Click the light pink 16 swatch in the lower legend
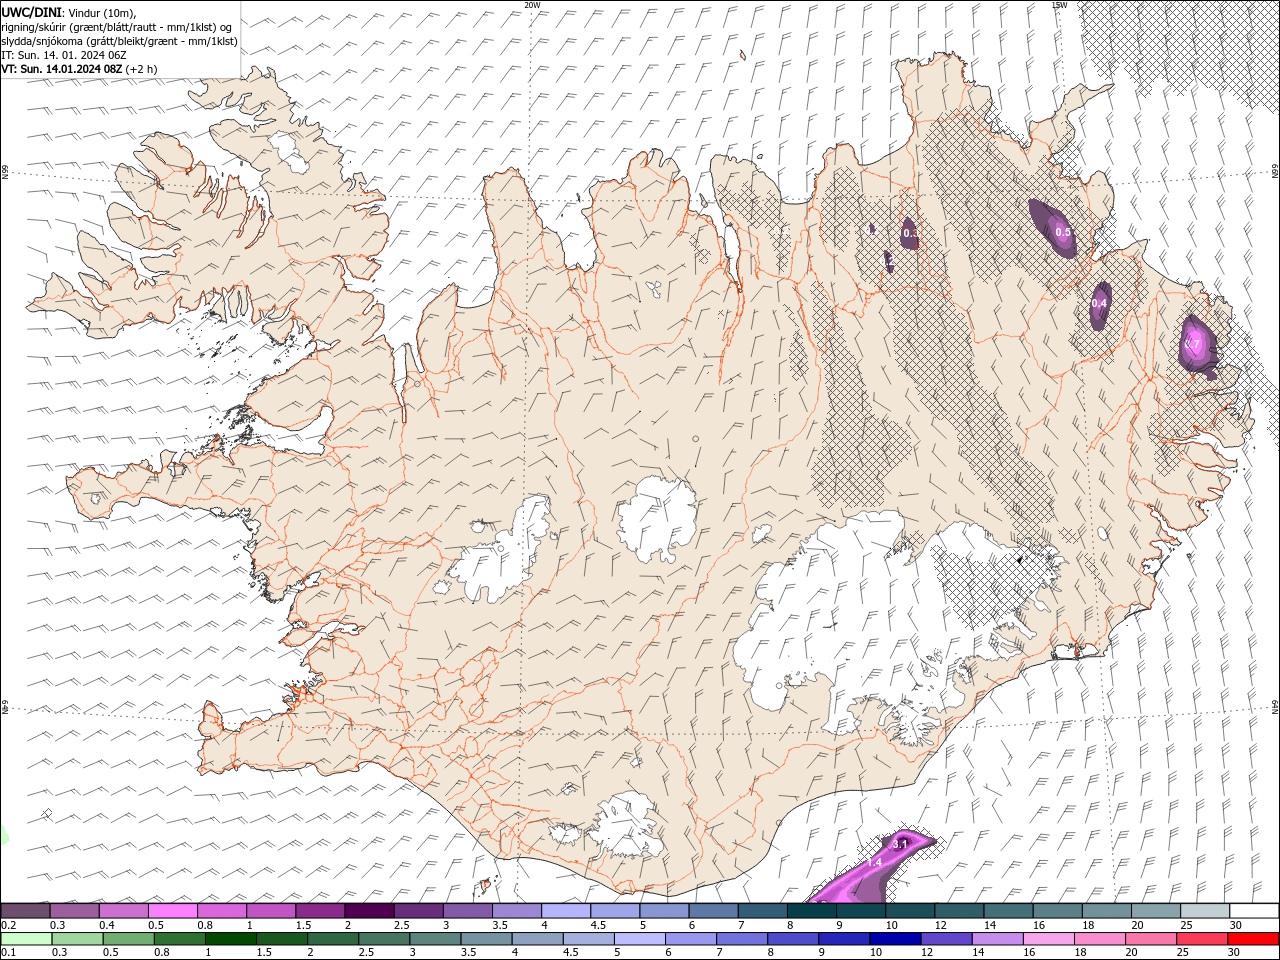The width and height of the screenshot is (1280, 960). click(1048, 939)
